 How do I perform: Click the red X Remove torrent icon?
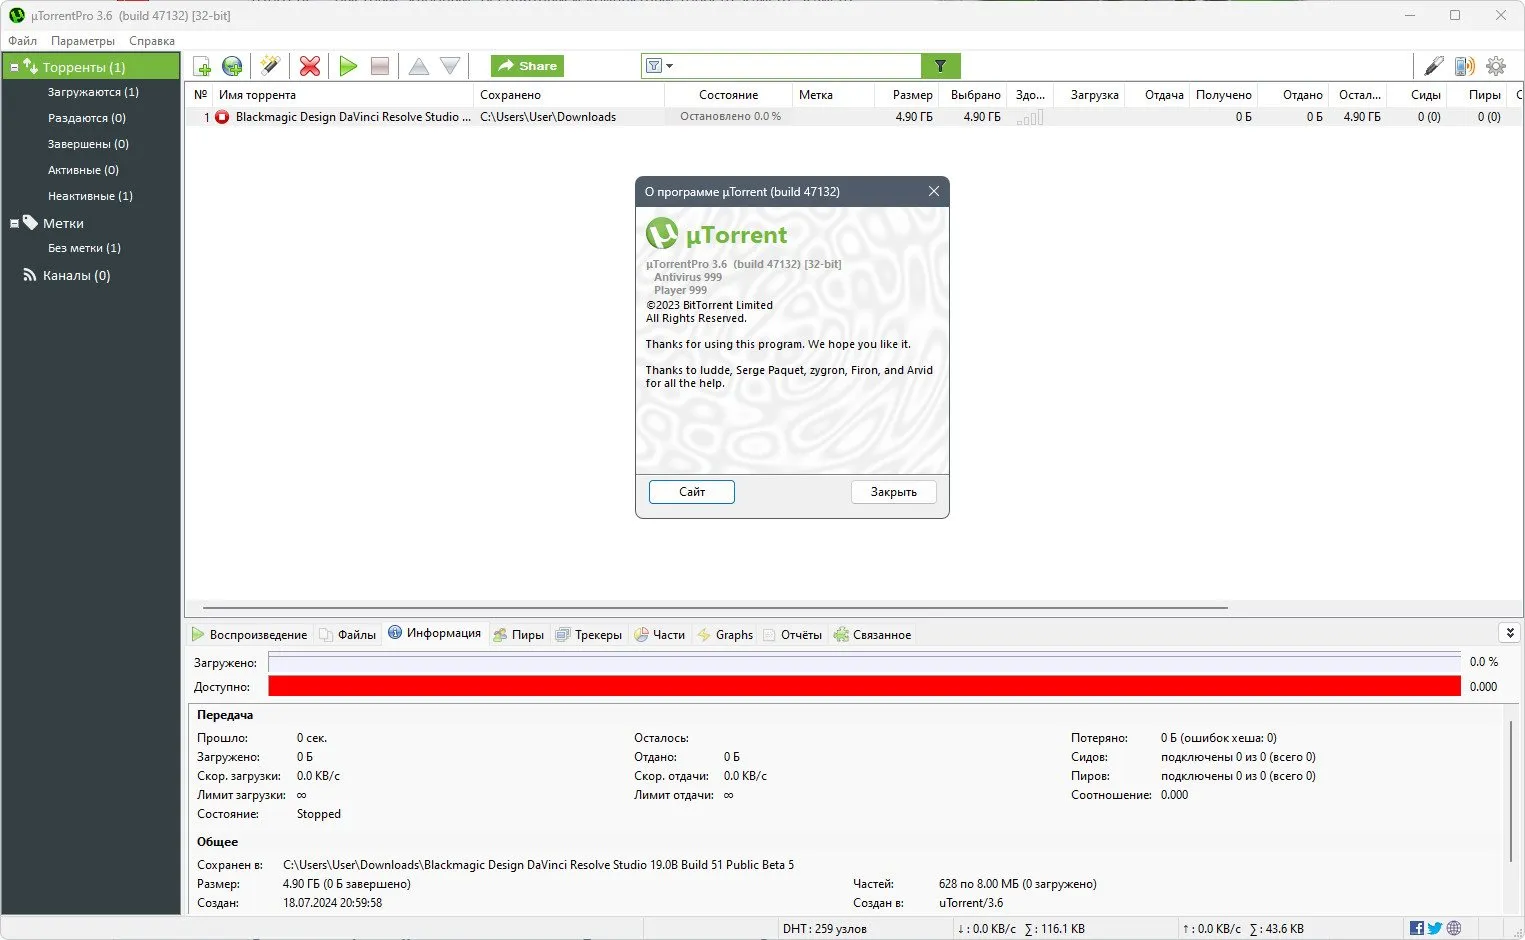tap(310, 66)
